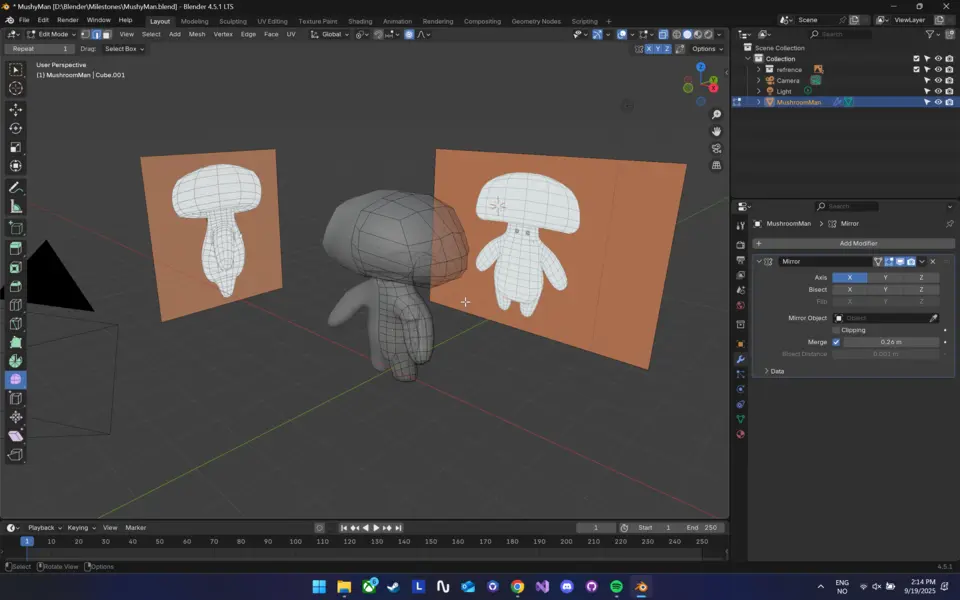Open the UV Editing workspace tab
Viewport: 960px width, 600px height.
click(272, 21)
